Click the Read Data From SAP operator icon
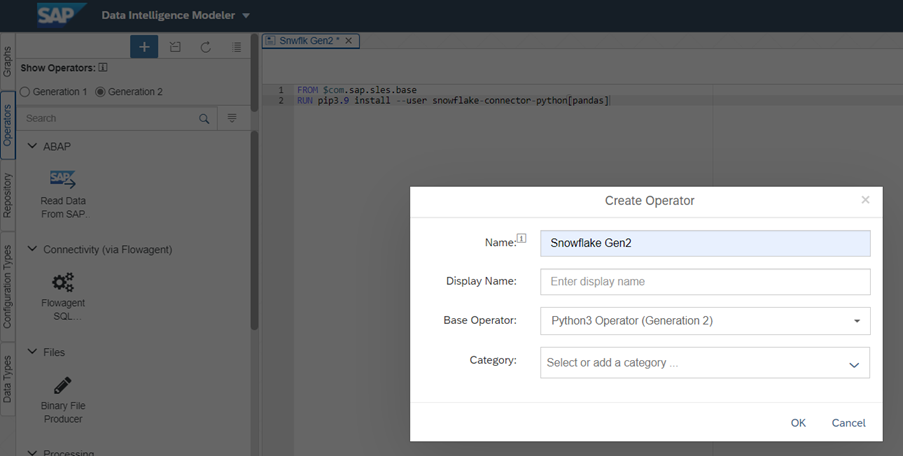The image size is (903, 456). 63,180
